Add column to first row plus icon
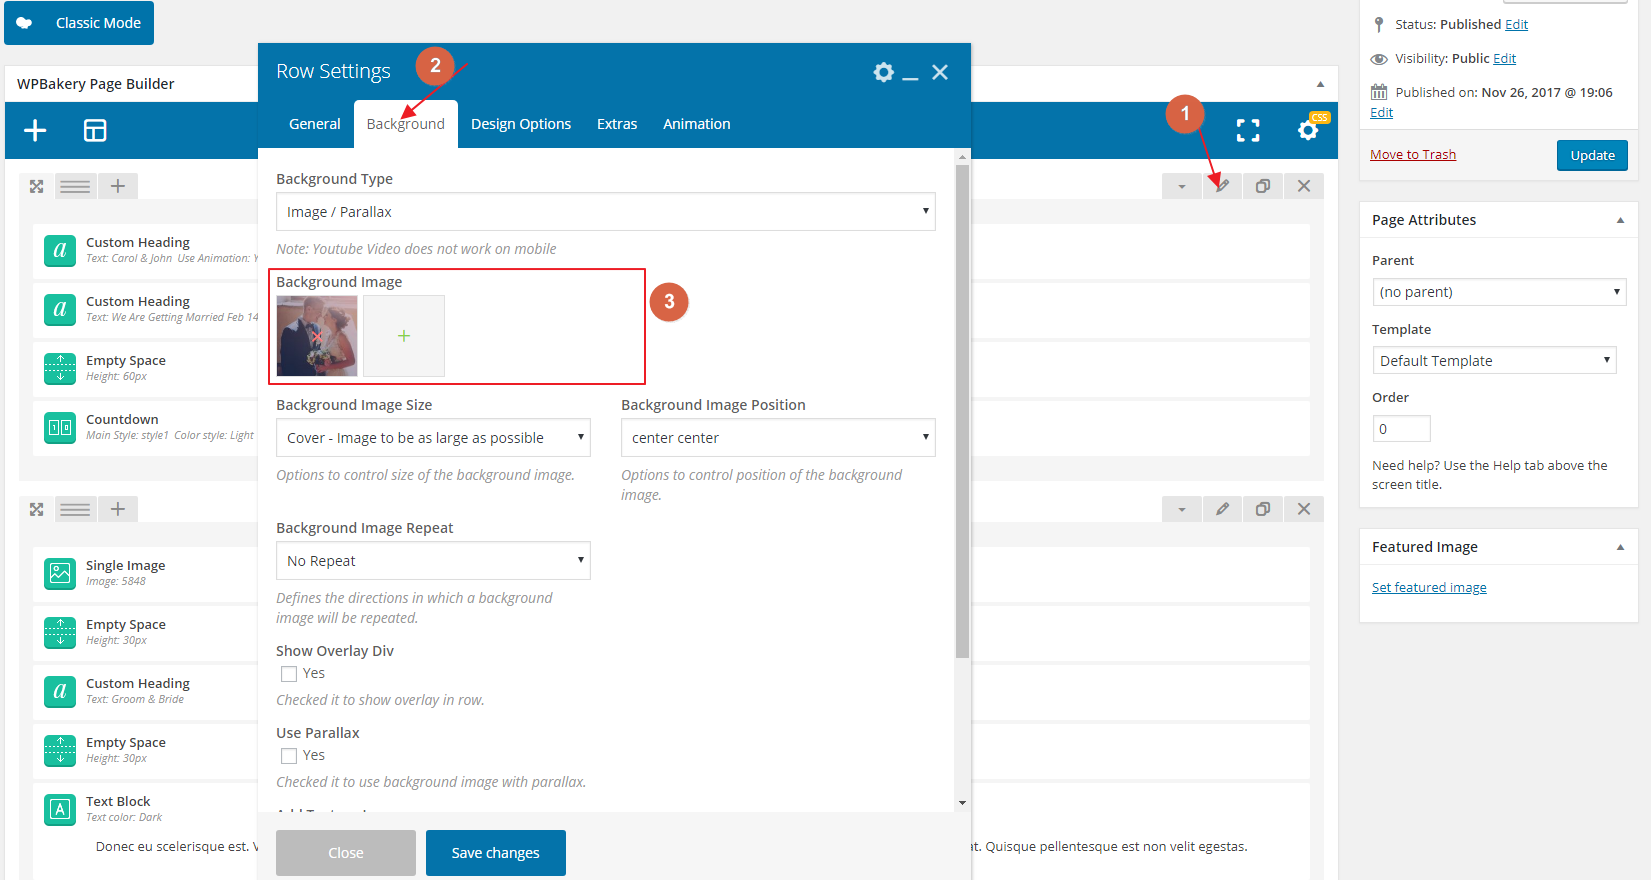This screenshot has width=1651, height=880. pos(118,186)
